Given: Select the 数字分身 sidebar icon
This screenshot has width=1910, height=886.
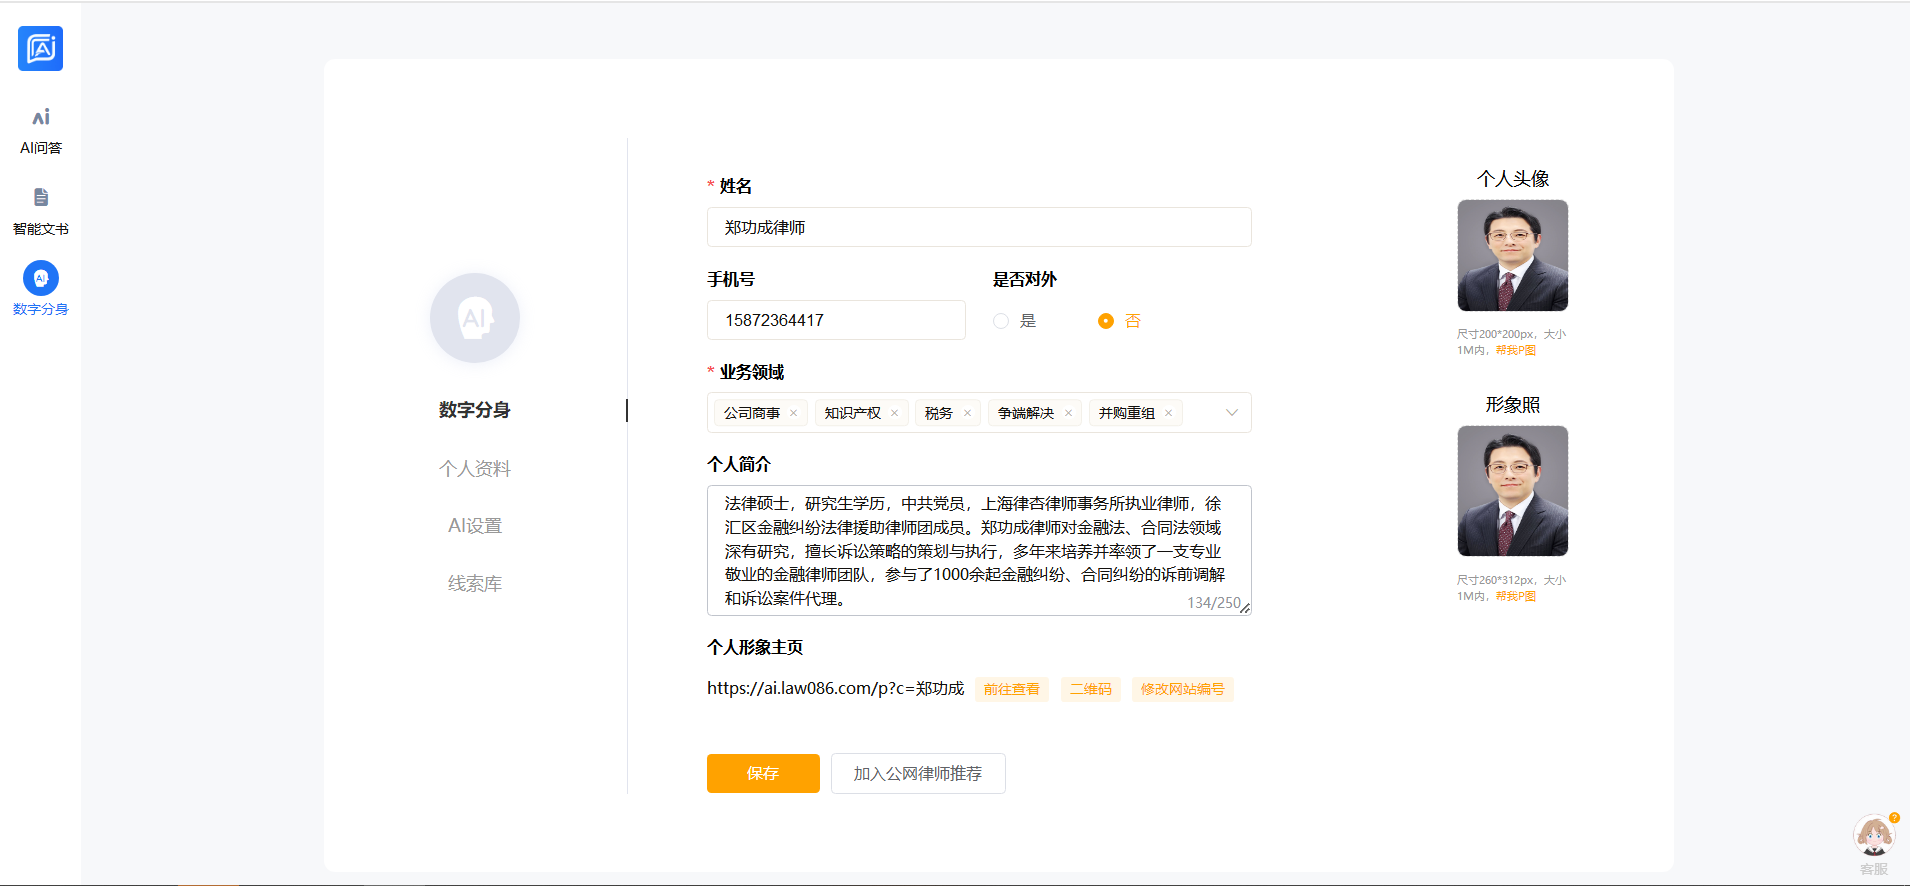Looking at the screenshot, I should (40, 278).
